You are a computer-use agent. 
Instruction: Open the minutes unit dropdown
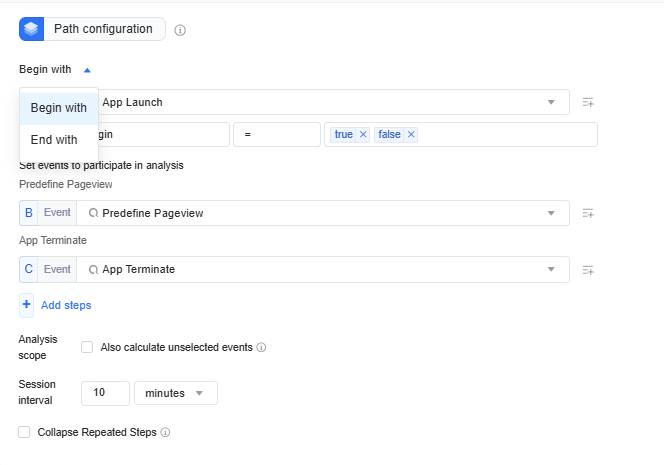pos(176,393)
